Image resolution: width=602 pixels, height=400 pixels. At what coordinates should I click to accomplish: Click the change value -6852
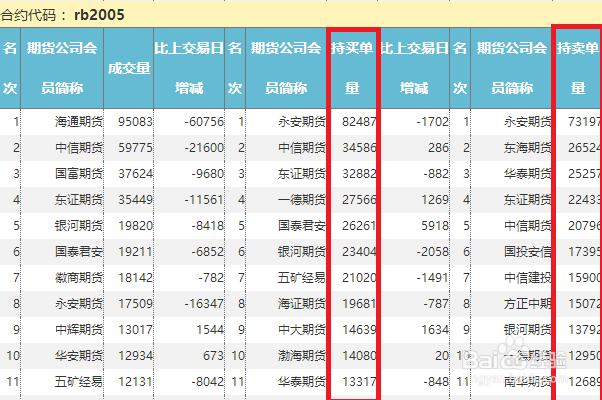click(x=207, y=251)
